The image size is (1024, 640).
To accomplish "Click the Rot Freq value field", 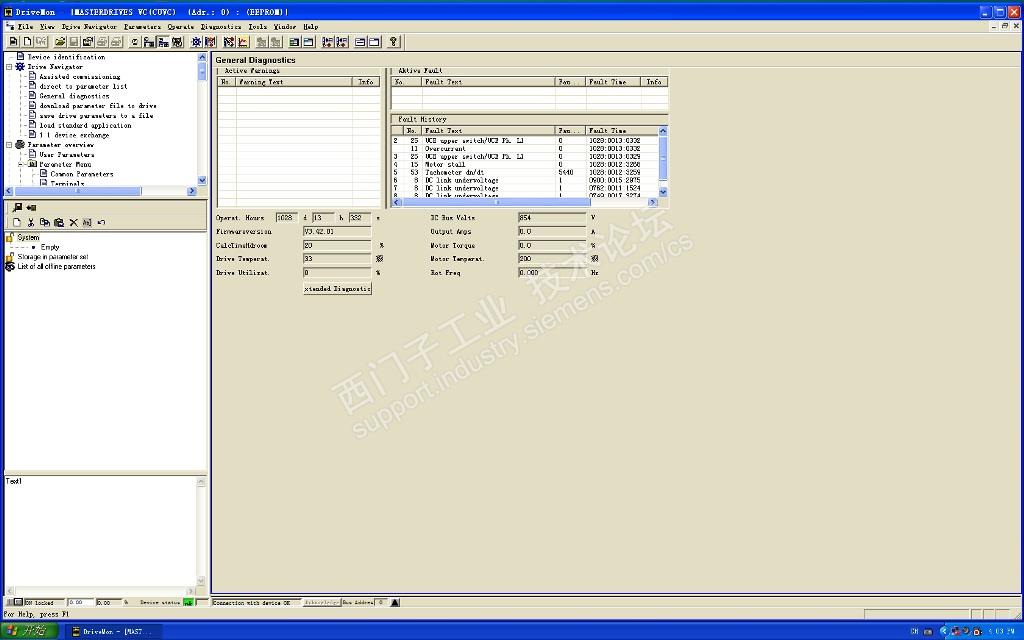I will point(552,272).
